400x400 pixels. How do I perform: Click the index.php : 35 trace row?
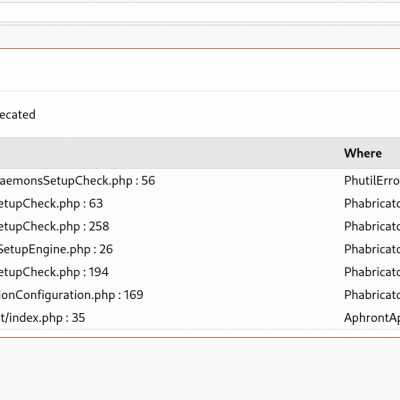[42, 318]
